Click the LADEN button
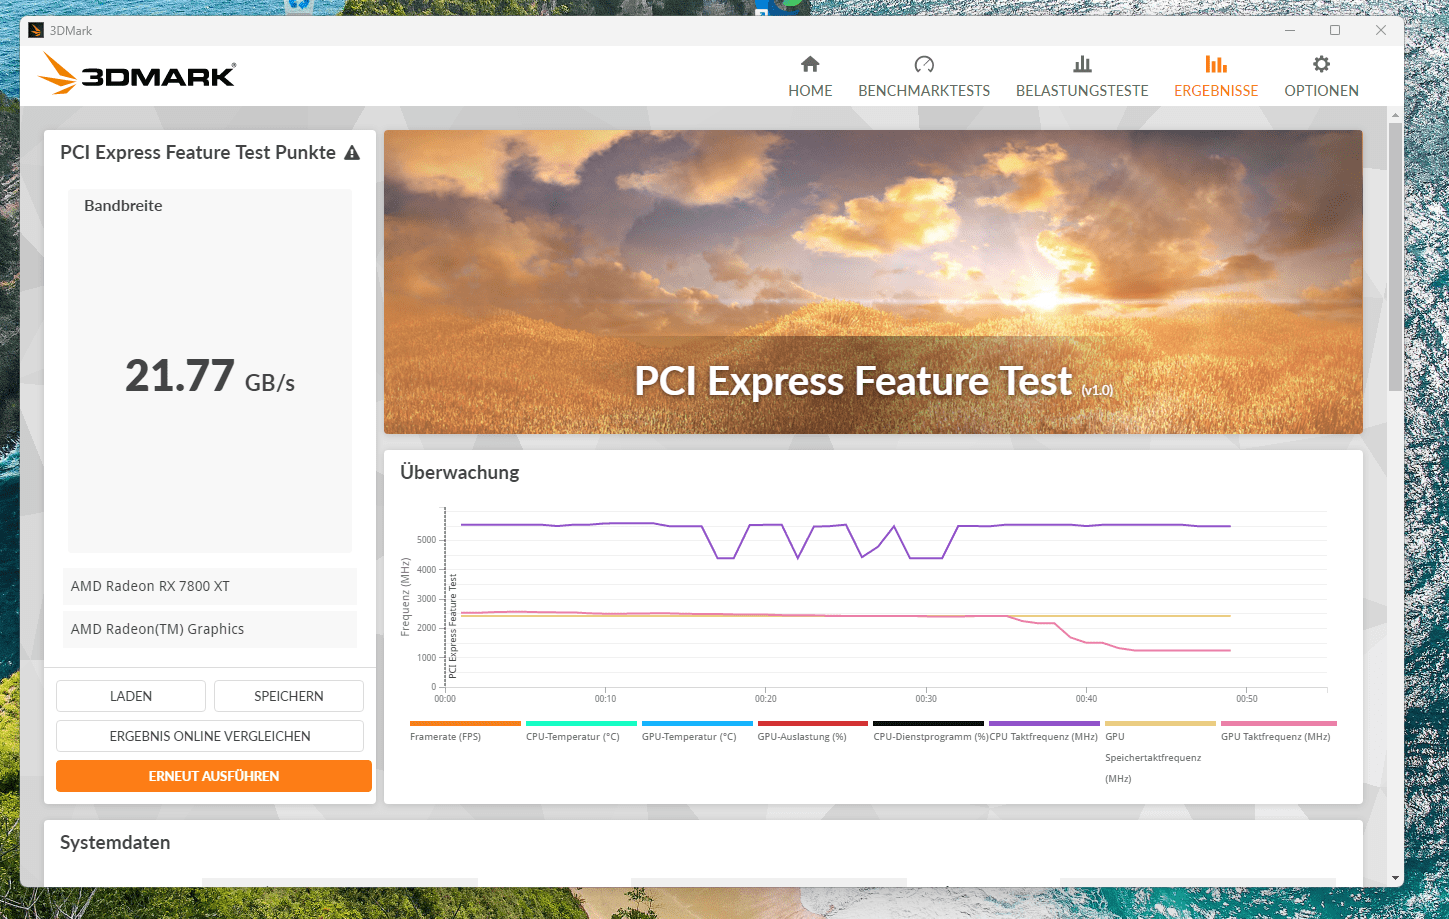The height and width of the screenshot is (919, 1449). click(x=131, y=696)
